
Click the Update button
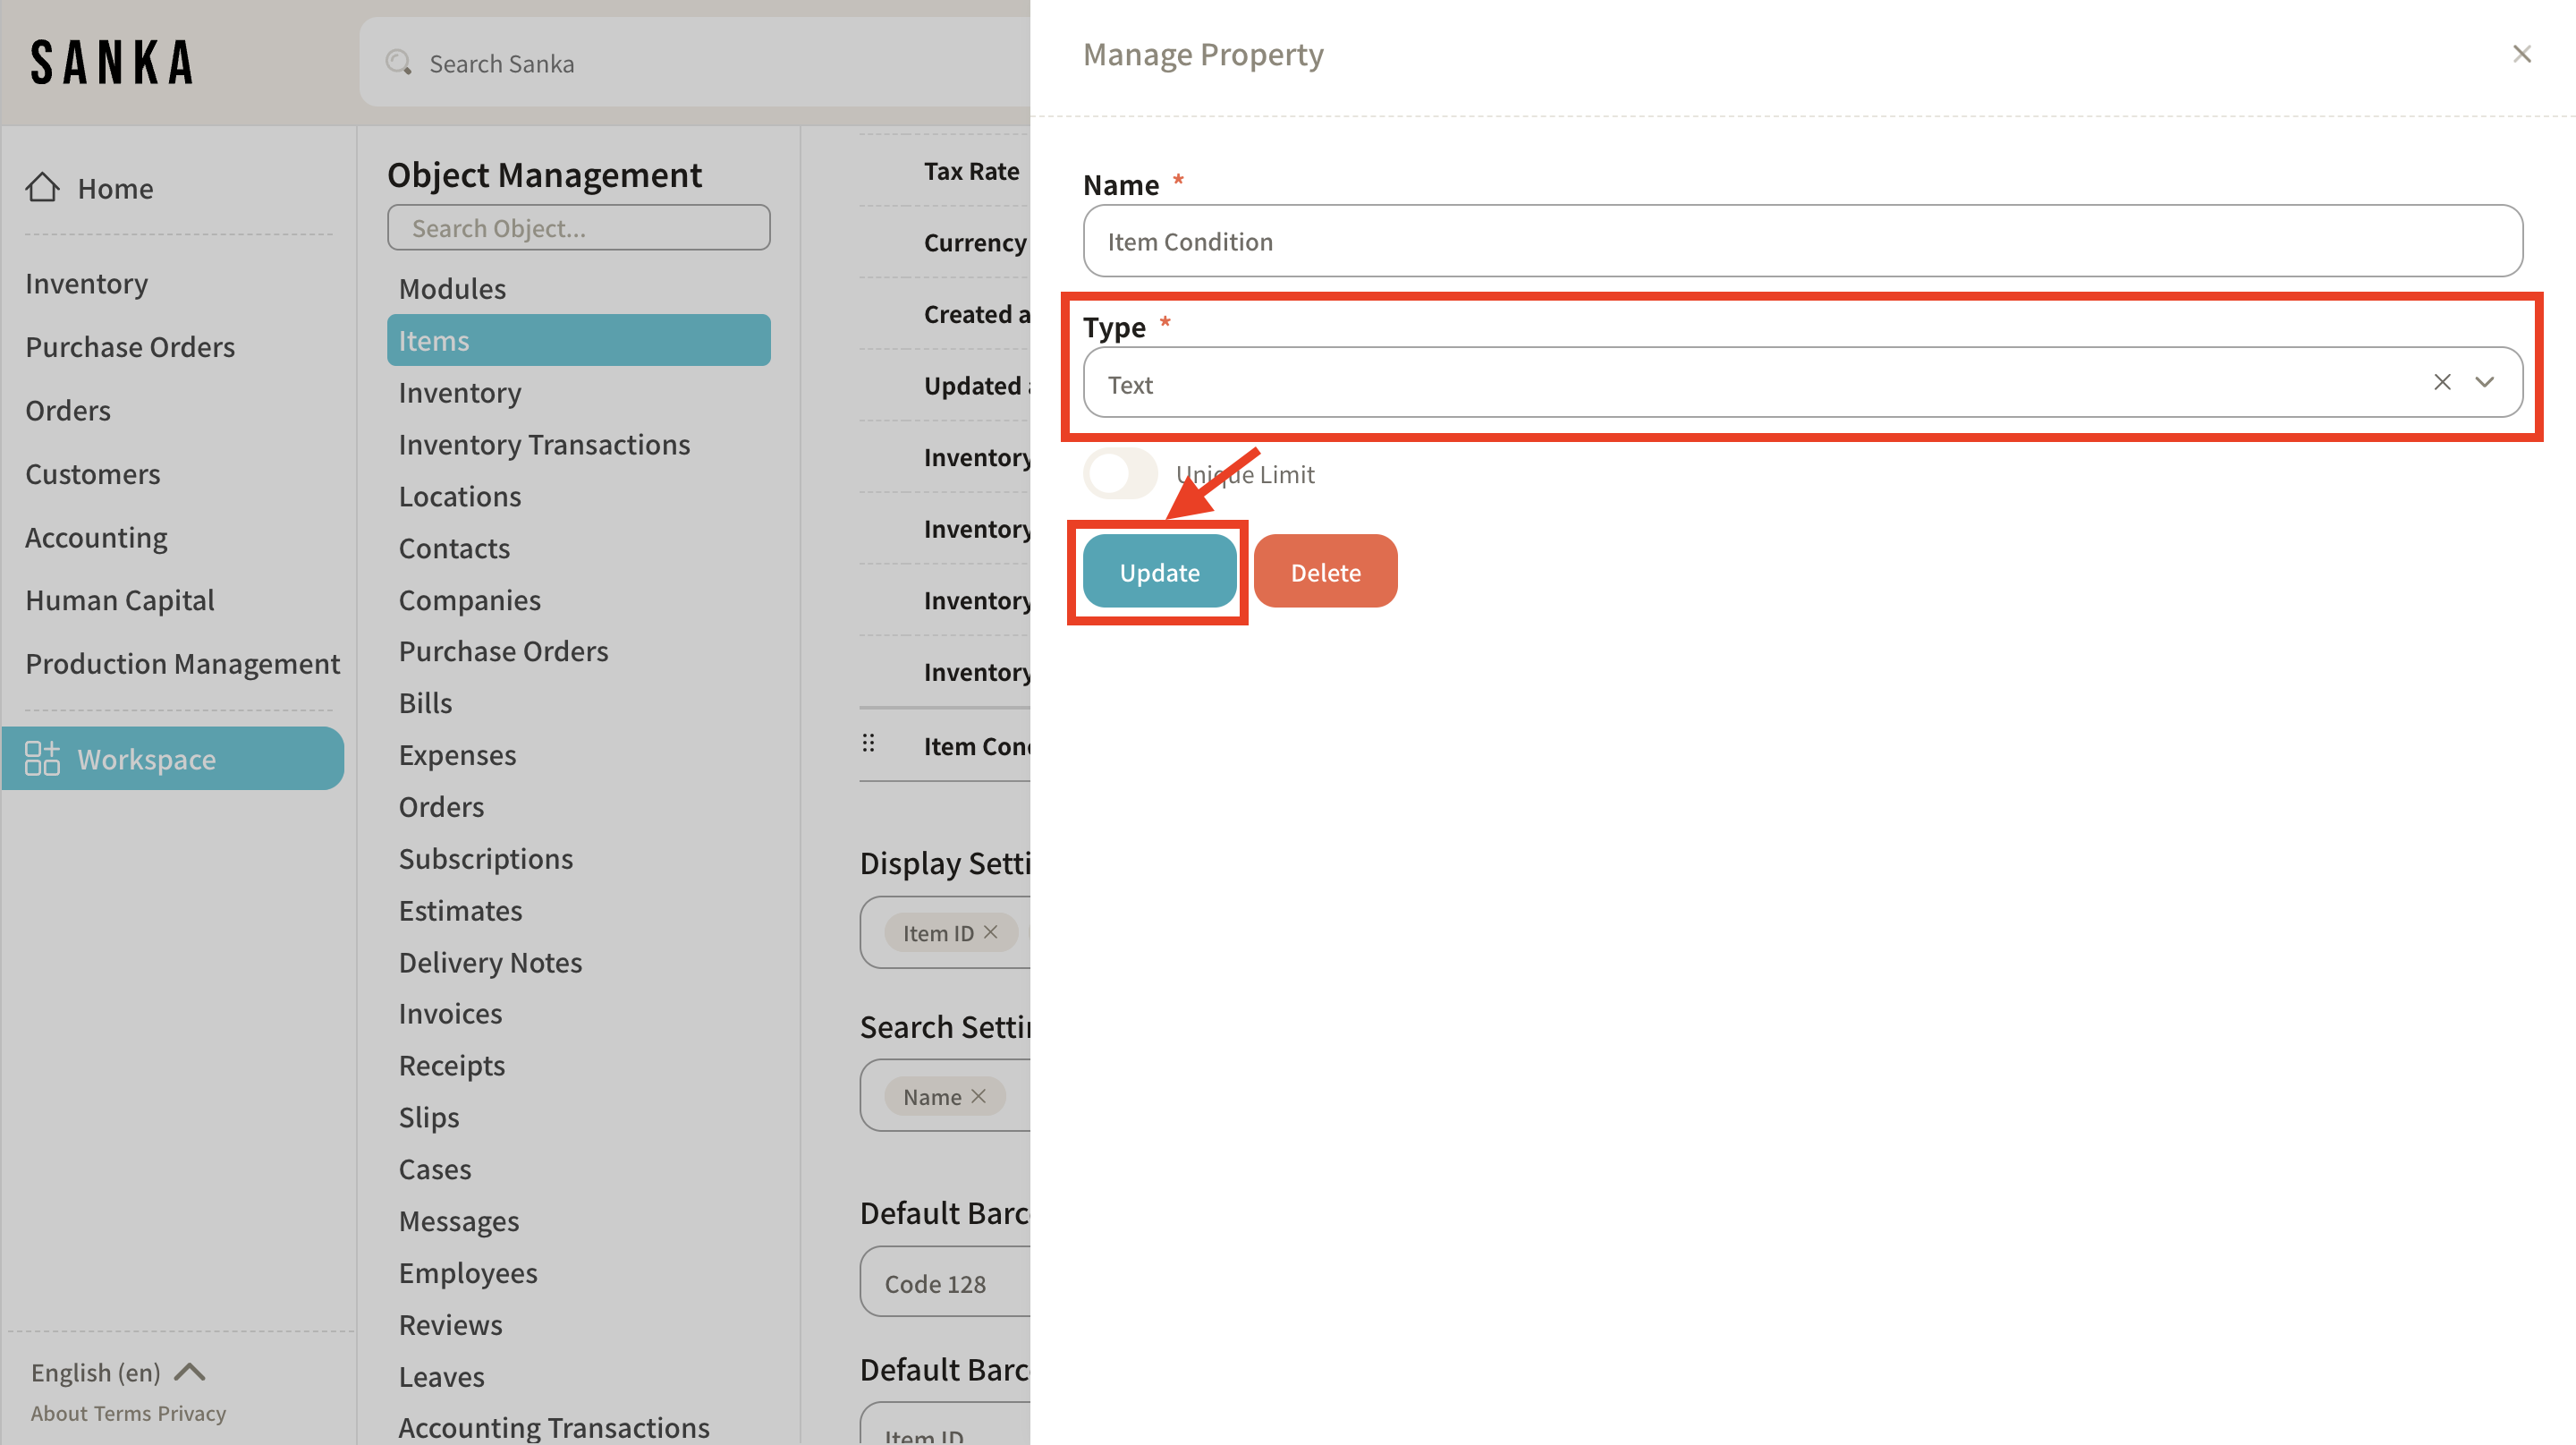point(1158,571)
